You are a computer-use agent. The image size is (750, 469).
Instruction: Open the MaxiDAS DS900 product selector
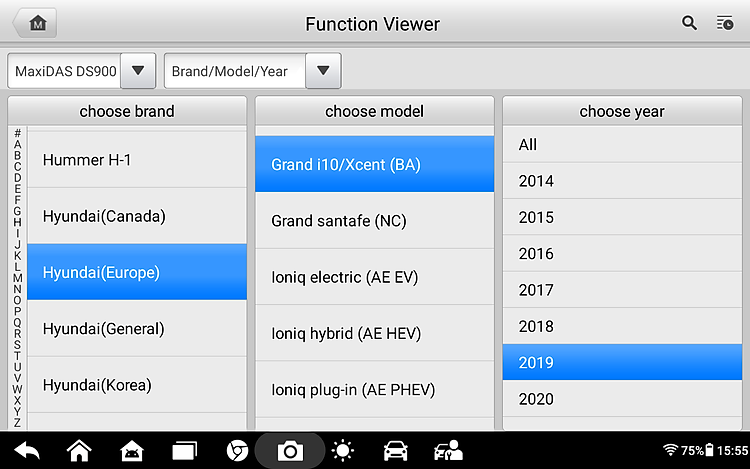tap(64, 71)
